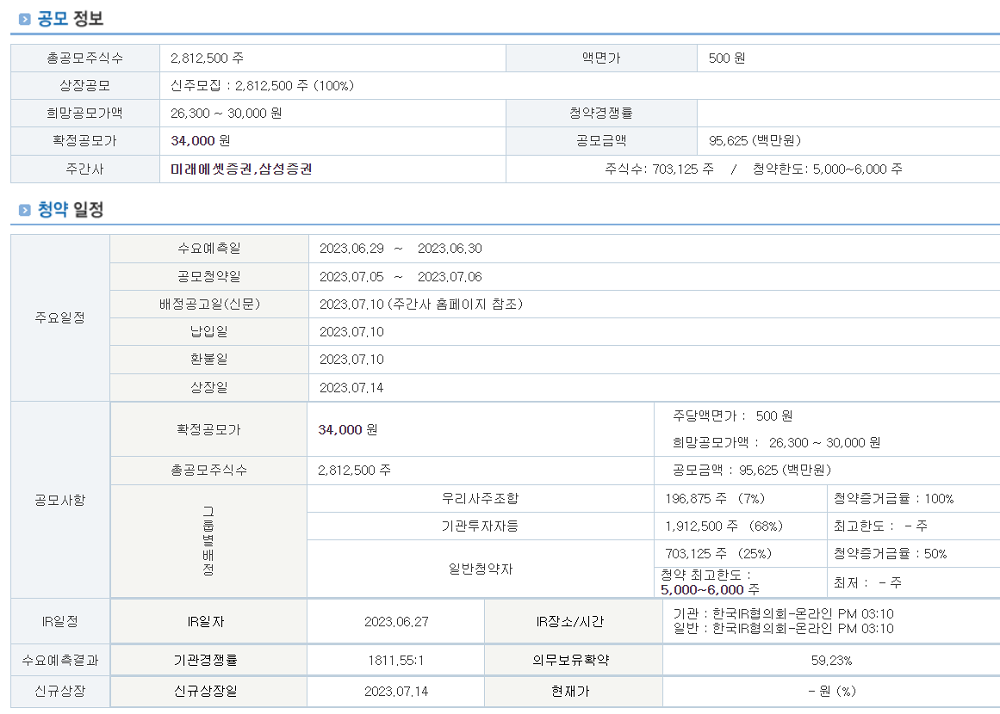Select 확정공모가 34,000 원 in 공모 정보 table

pyautogui.click(x=200, y=140)
